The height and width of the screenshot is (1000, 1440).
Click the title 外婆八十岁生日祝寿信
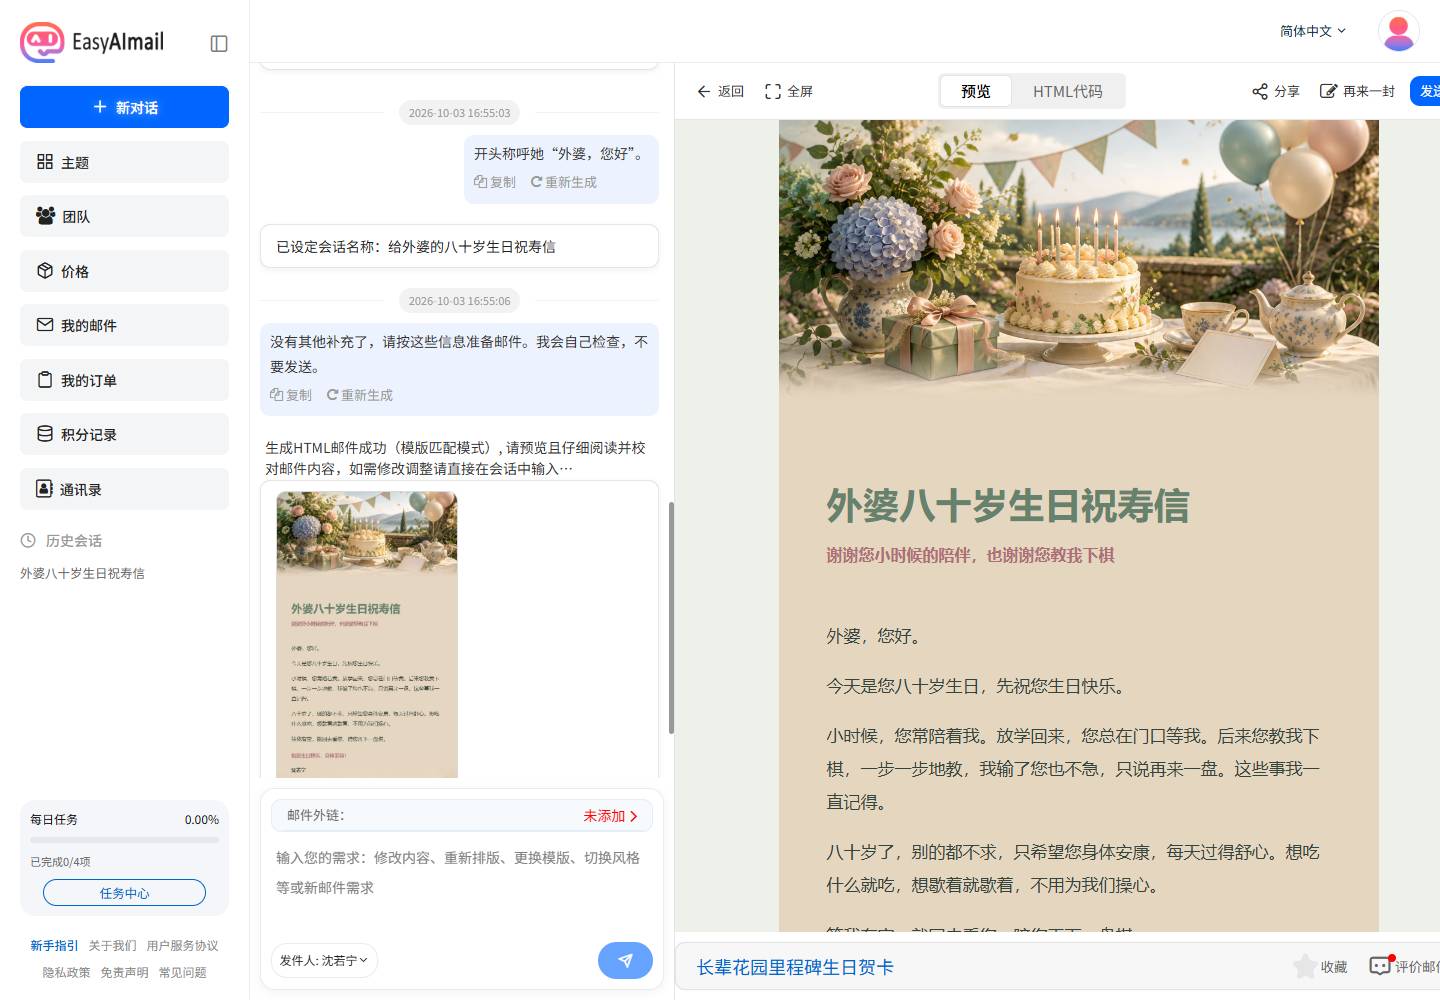1008,506
